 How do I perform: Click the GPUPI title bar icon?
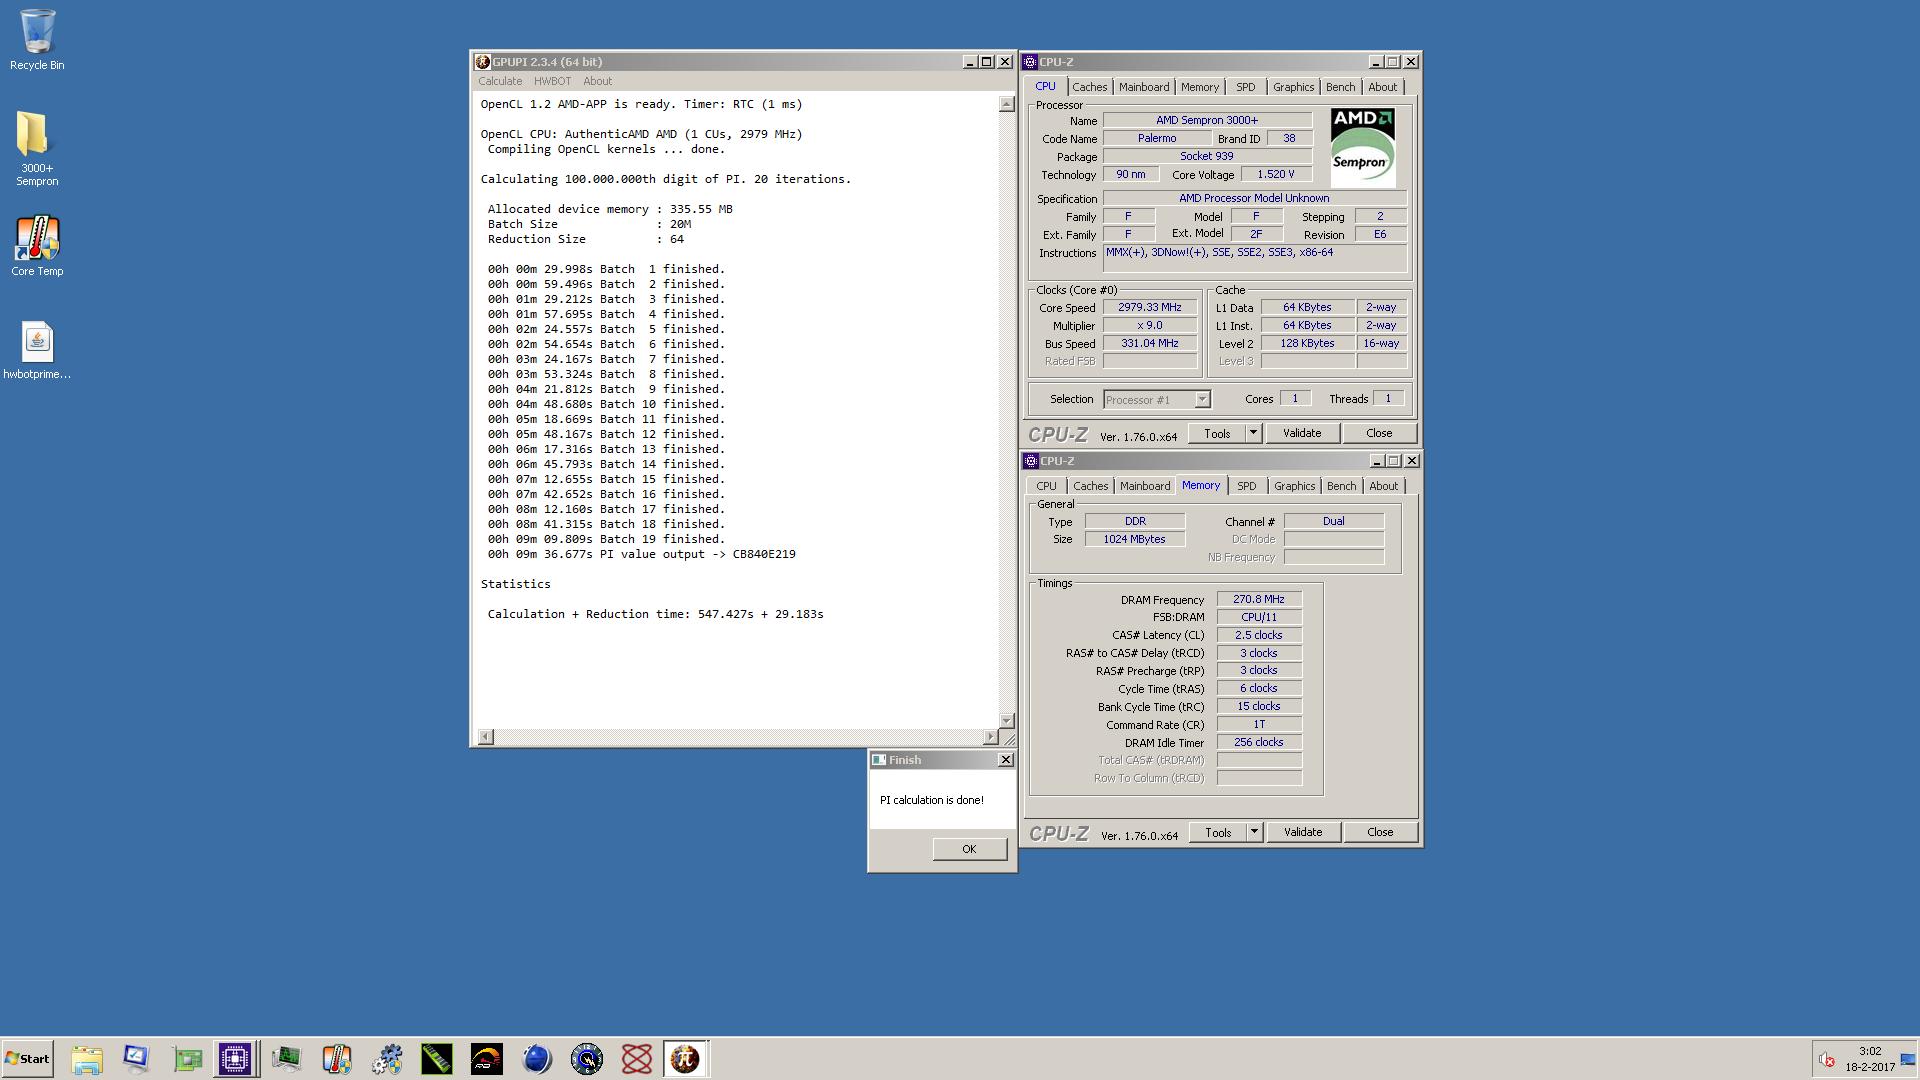[482, 62]
